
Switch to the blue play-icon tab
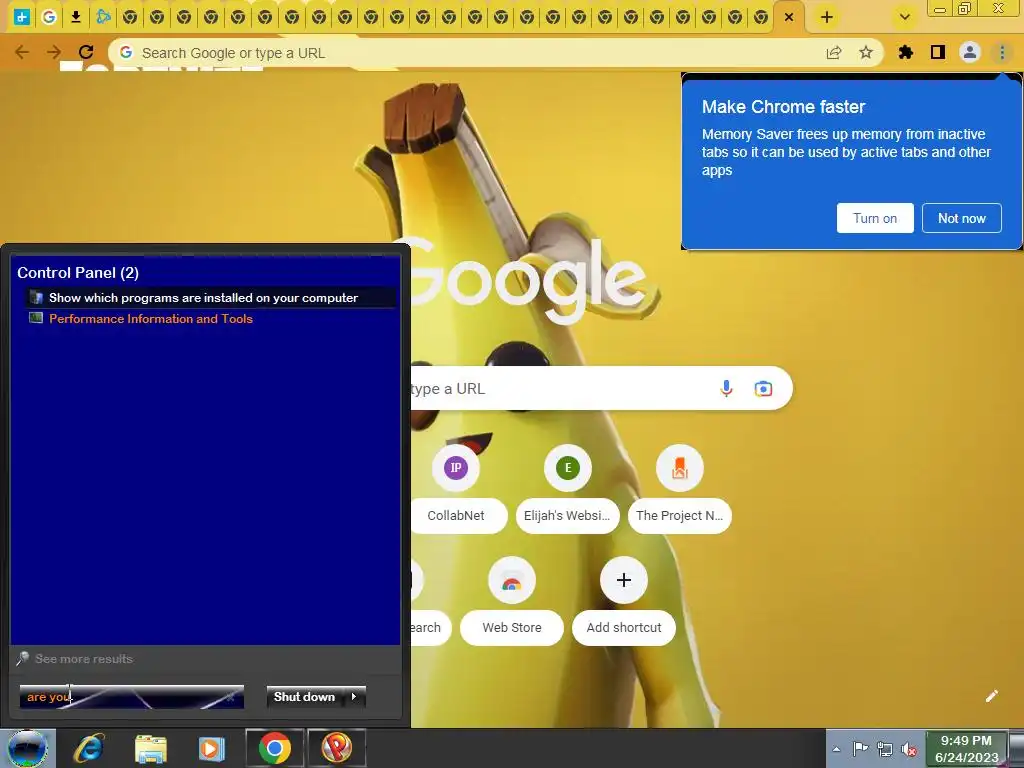pyautogui.click(x=103, y=17)
